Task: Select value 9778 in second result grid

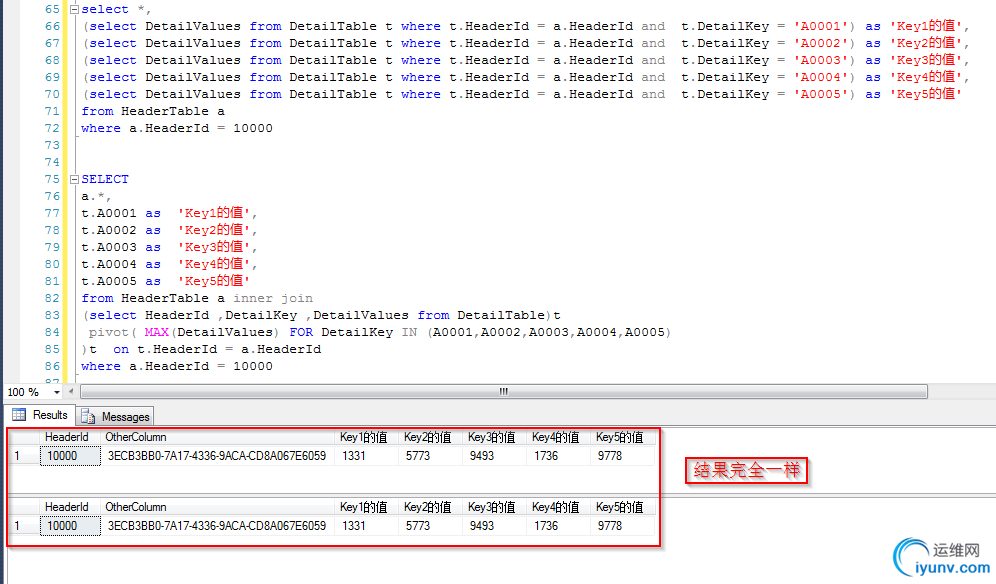Action: pos(622,526)
